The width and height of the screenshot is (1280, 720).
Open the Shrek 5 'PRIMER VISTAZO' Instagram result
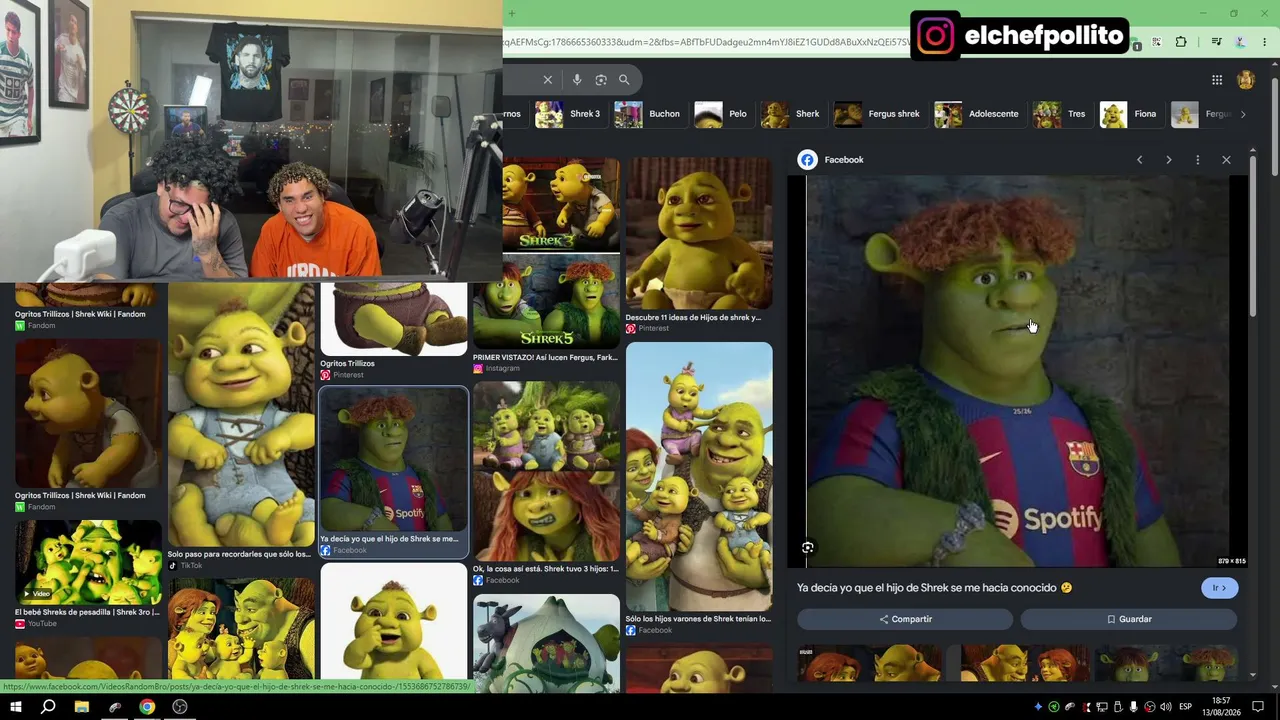click(546, 301)
